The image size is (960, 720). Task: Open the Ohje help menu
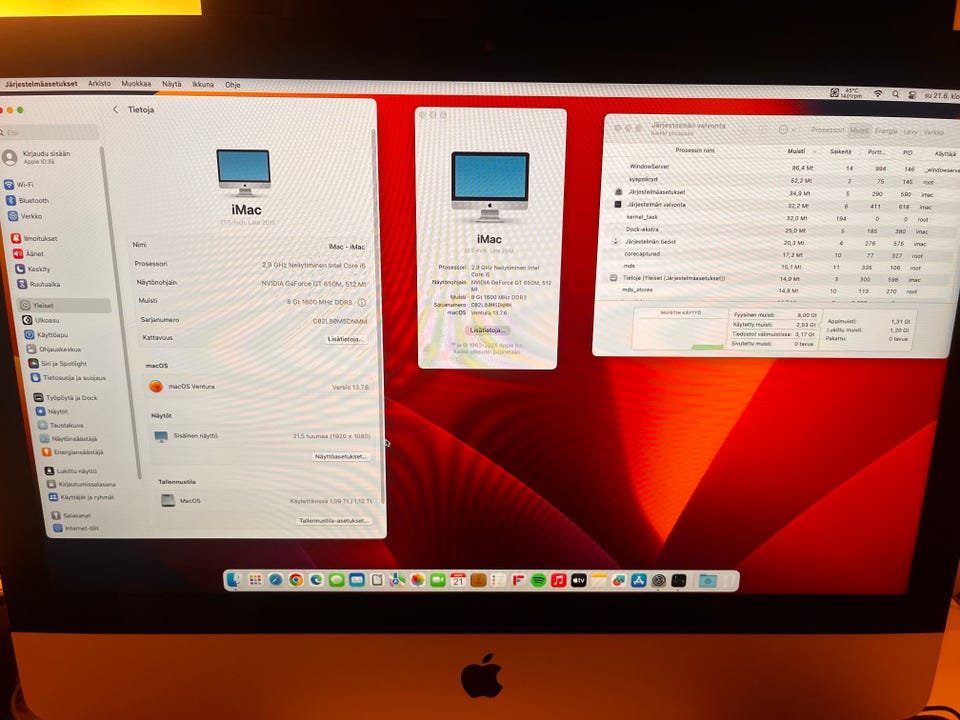233,84
